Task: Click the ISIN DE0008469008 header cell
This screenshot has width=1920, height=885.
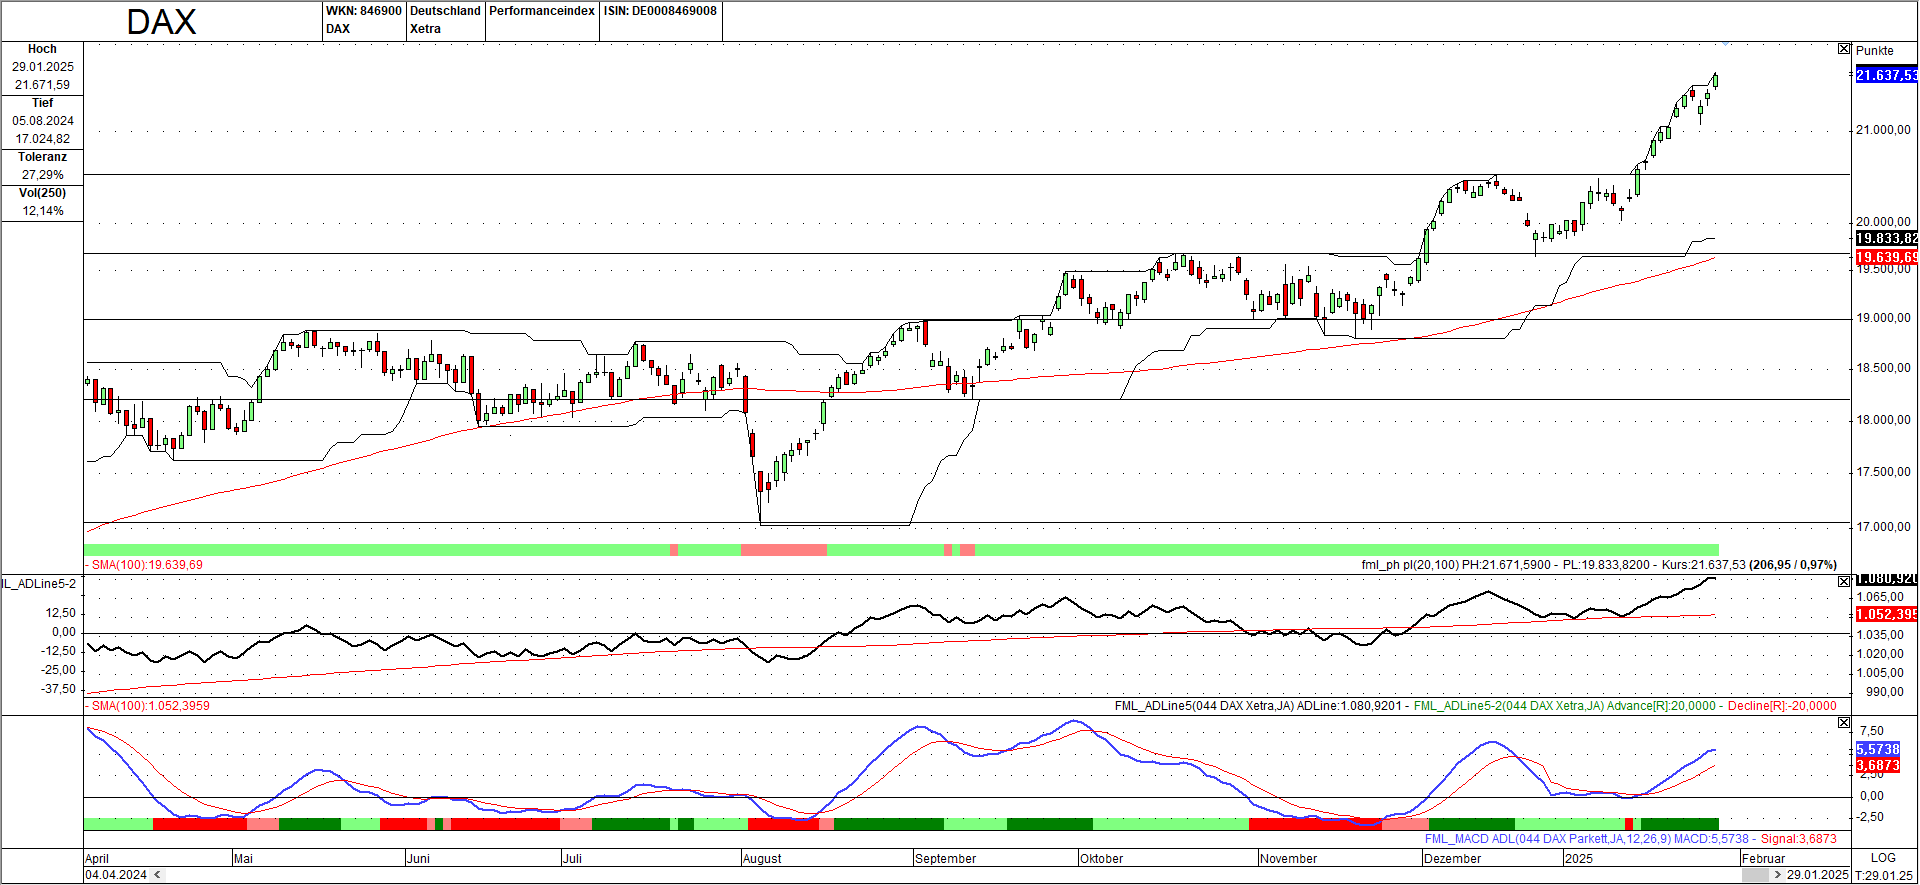Action: point(660,11)
